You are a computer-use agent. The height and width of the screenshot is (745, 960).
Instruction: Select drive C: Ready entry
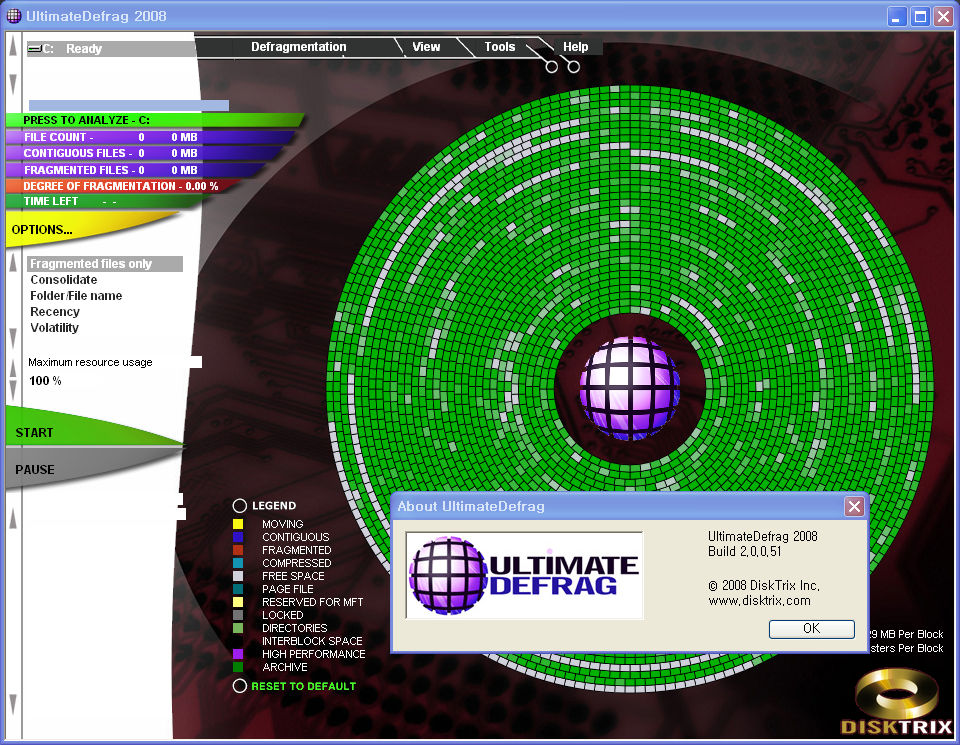pyautogui.click(x=111, y=49)
